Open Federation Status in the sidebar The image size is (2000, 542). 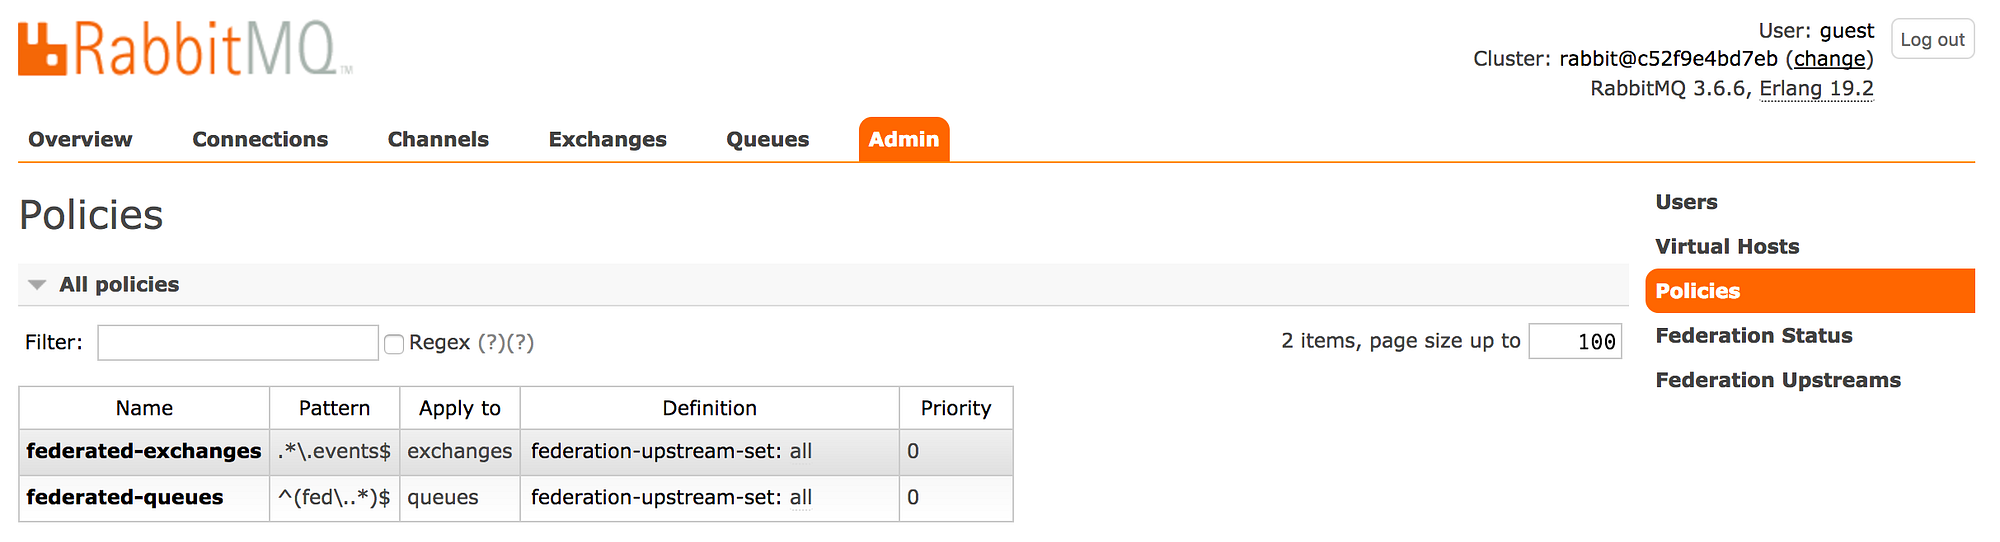[x=1753, y=336]
